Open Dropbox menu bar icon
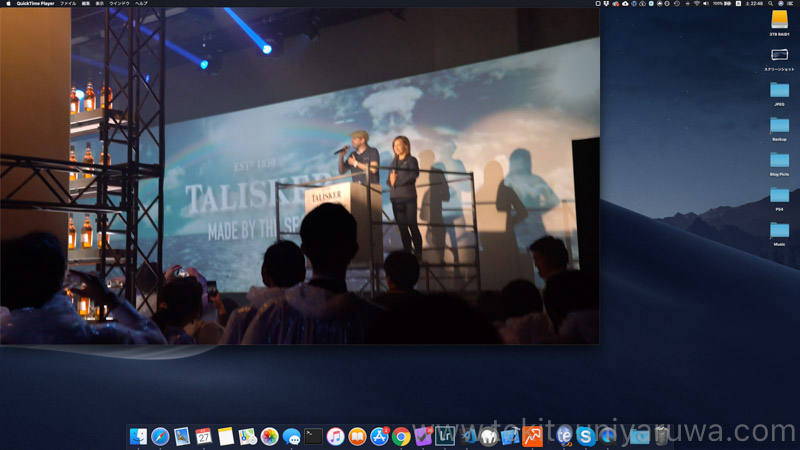This screenshot has height=450, width=800. click(607, 3)
